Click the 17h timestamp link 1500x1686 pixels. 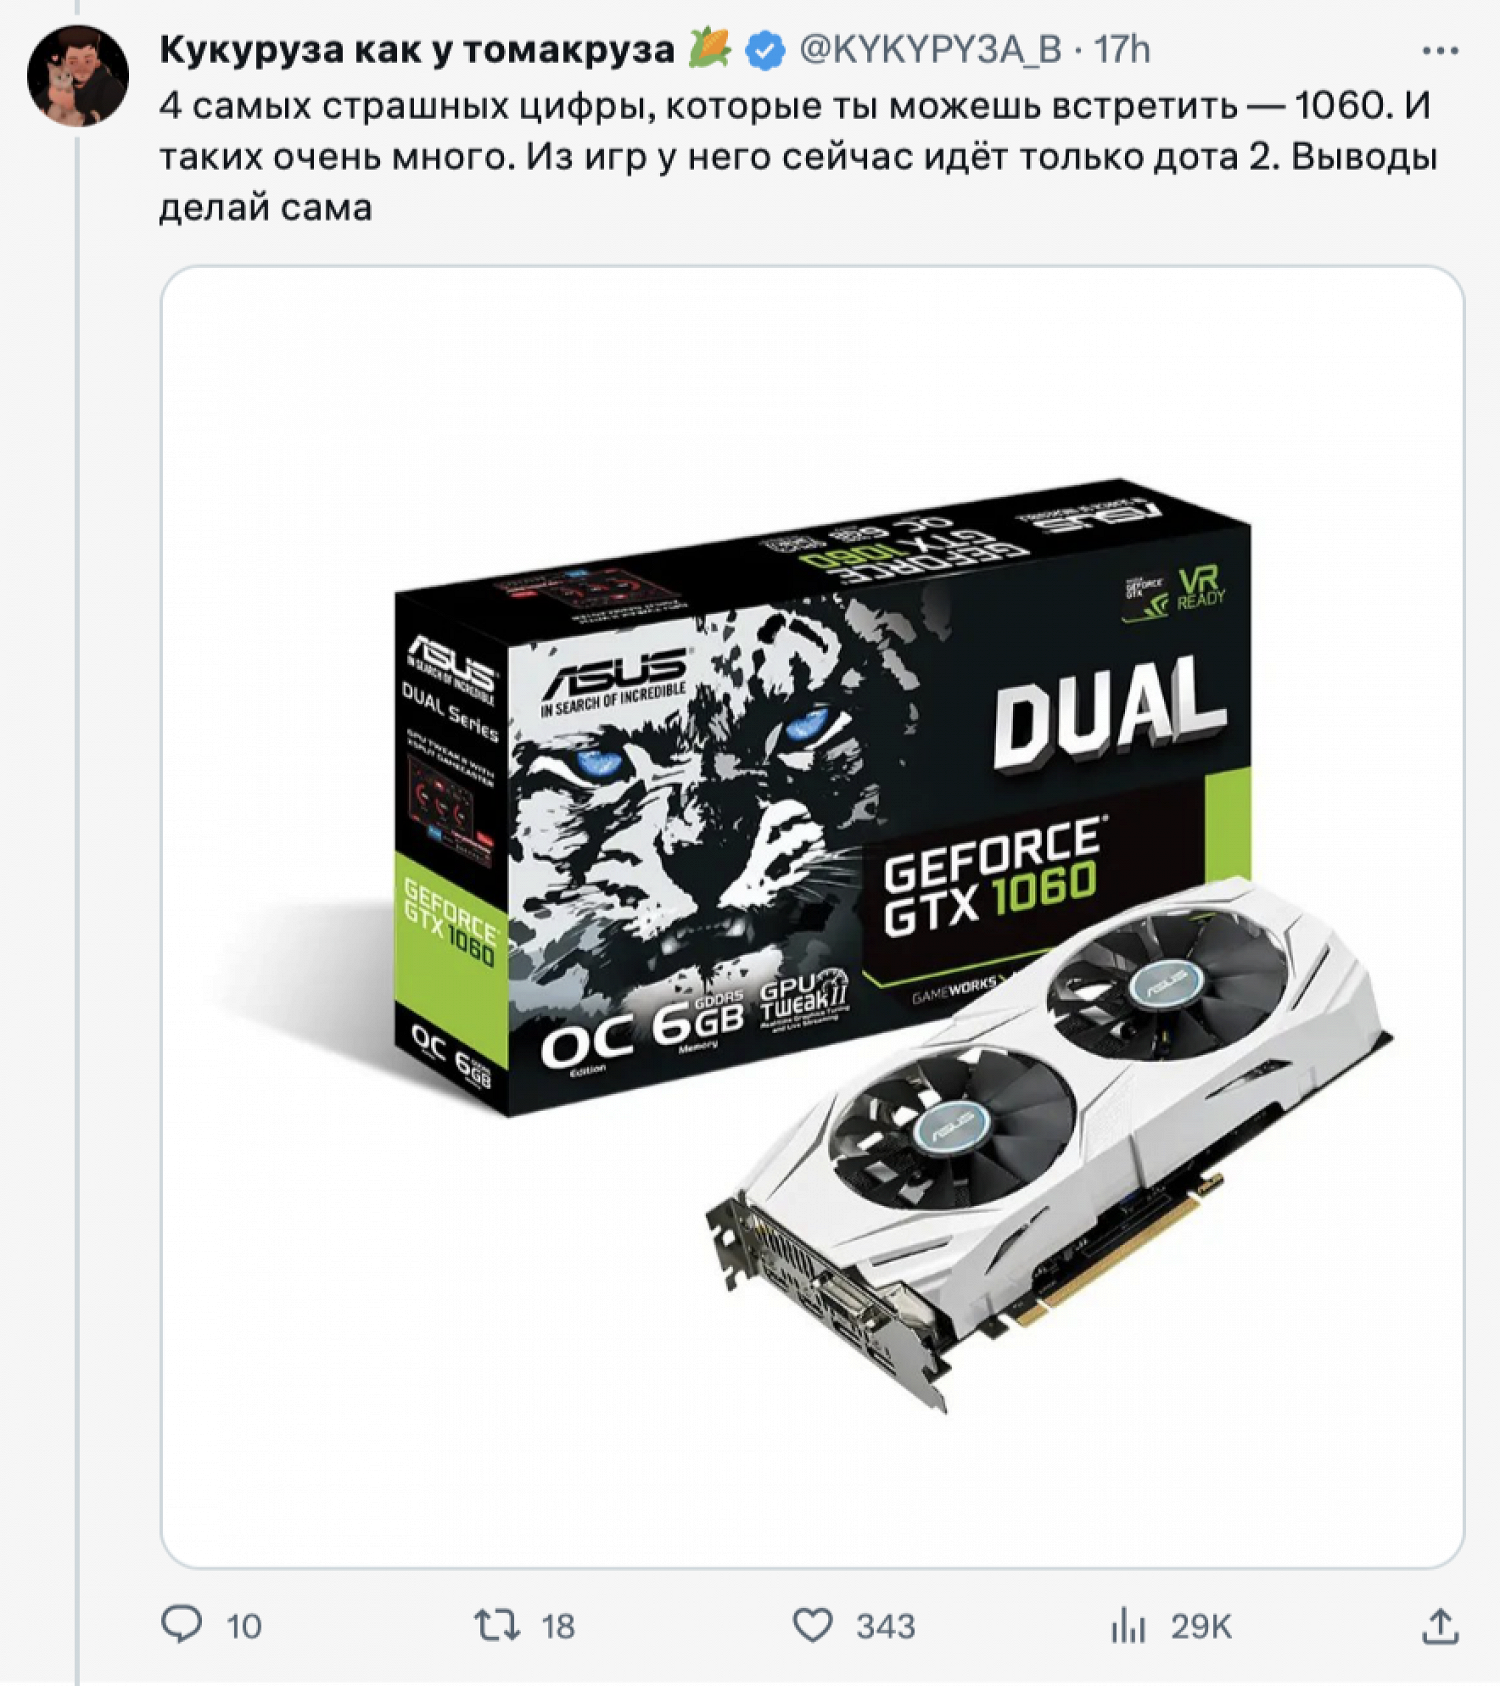(x=1122, y=49)
